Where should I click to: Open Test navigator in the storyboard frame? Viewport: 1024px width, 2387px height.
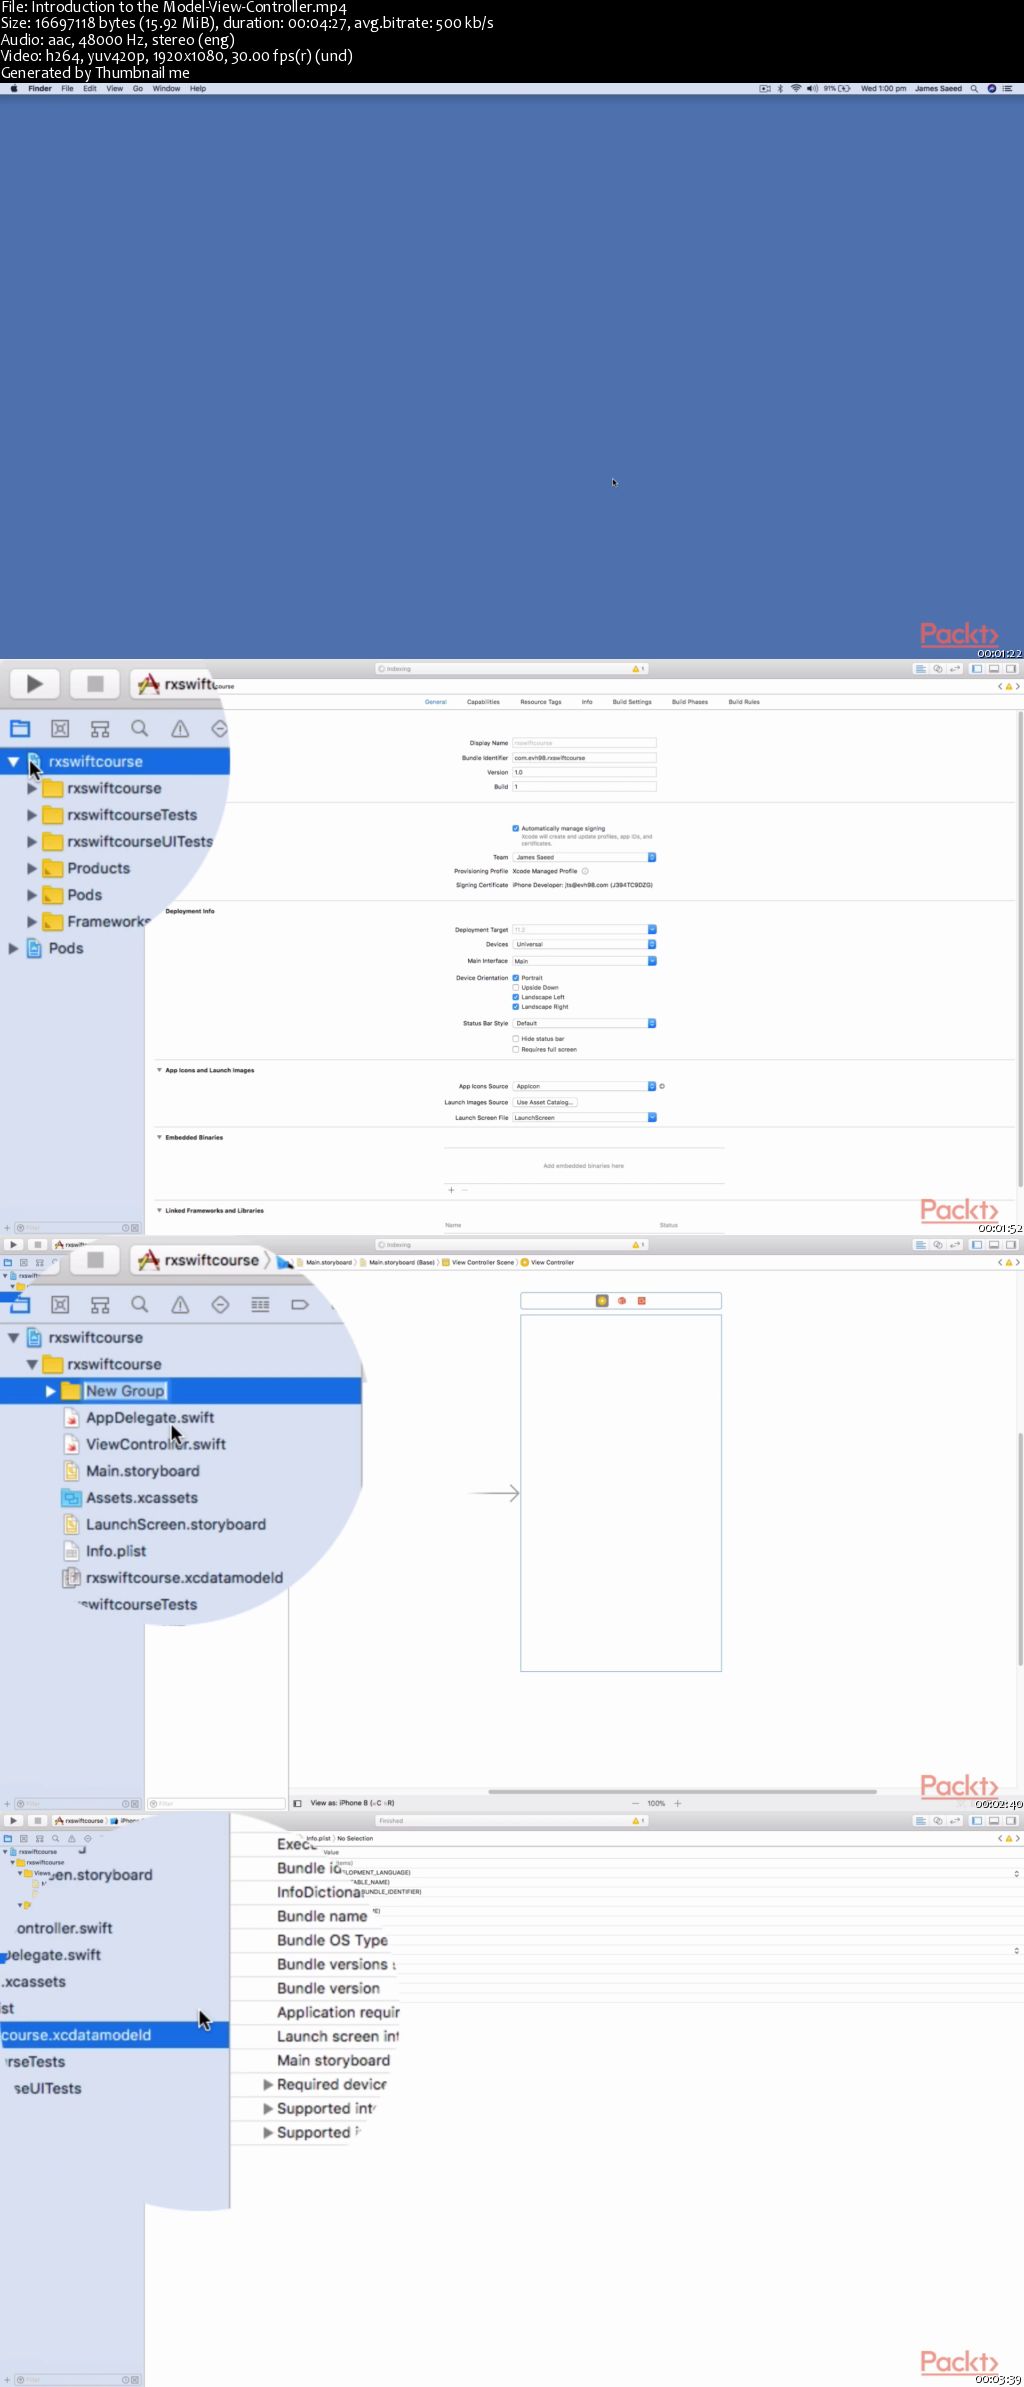tap(220, 1304)
